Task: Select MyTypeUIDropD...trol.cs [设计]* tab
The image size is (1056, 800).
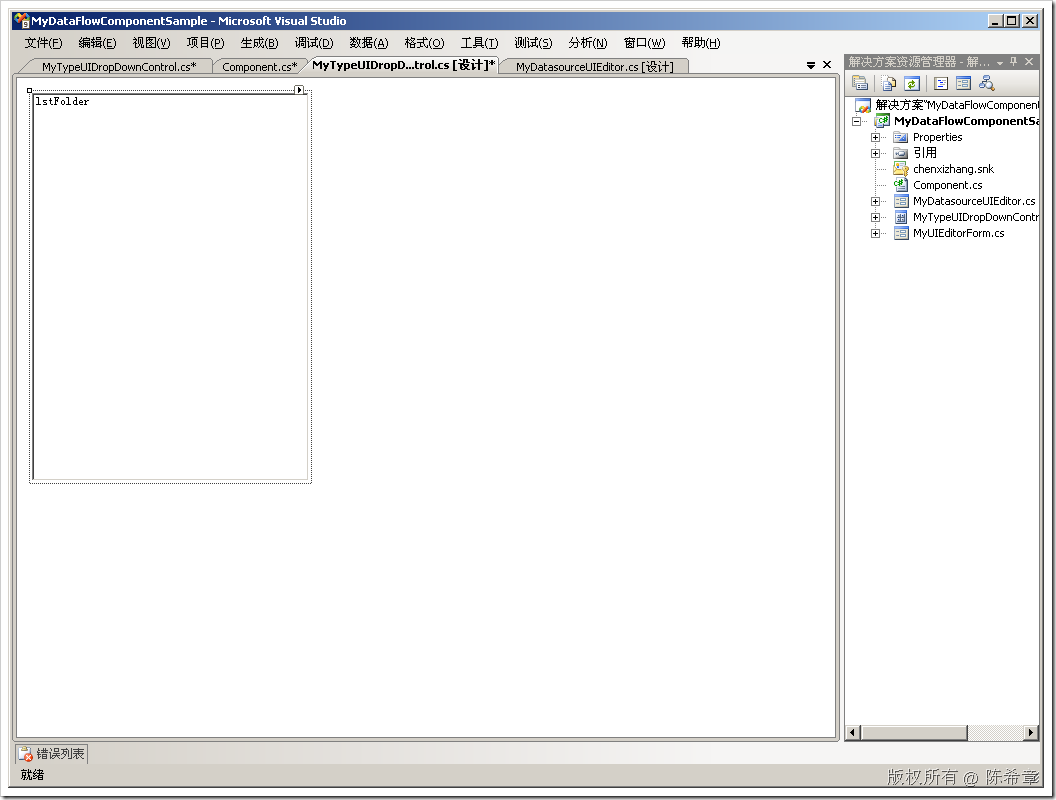Action: click(x=403, y=65)
